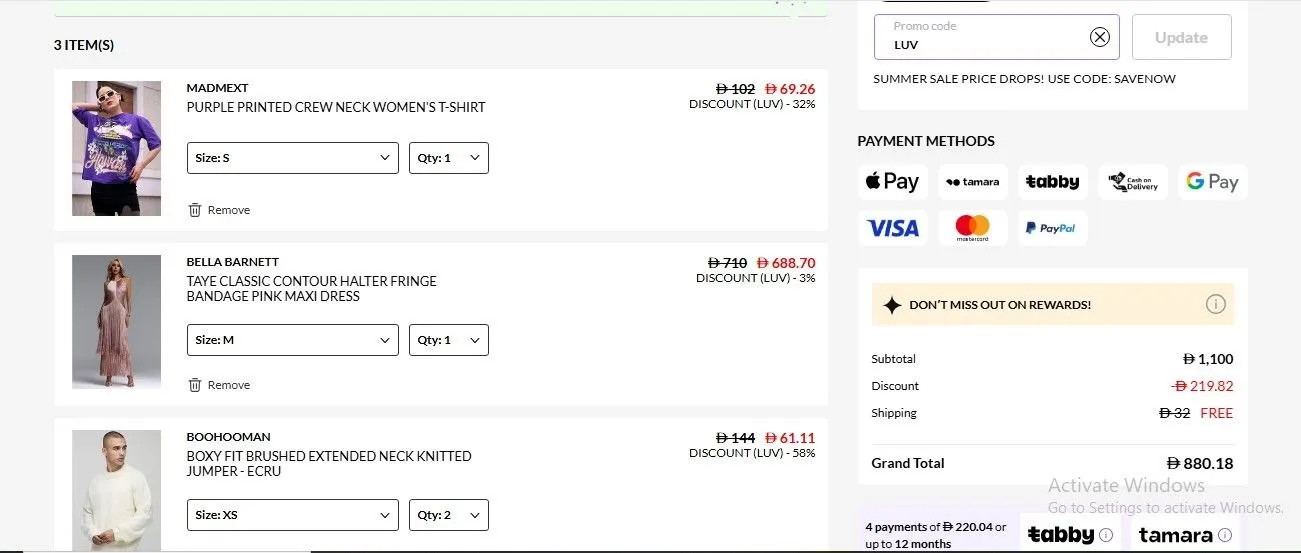Click the DISCOUNT (LUV) - 58% label
1301x553 pixels.
[x=752, y=453]
